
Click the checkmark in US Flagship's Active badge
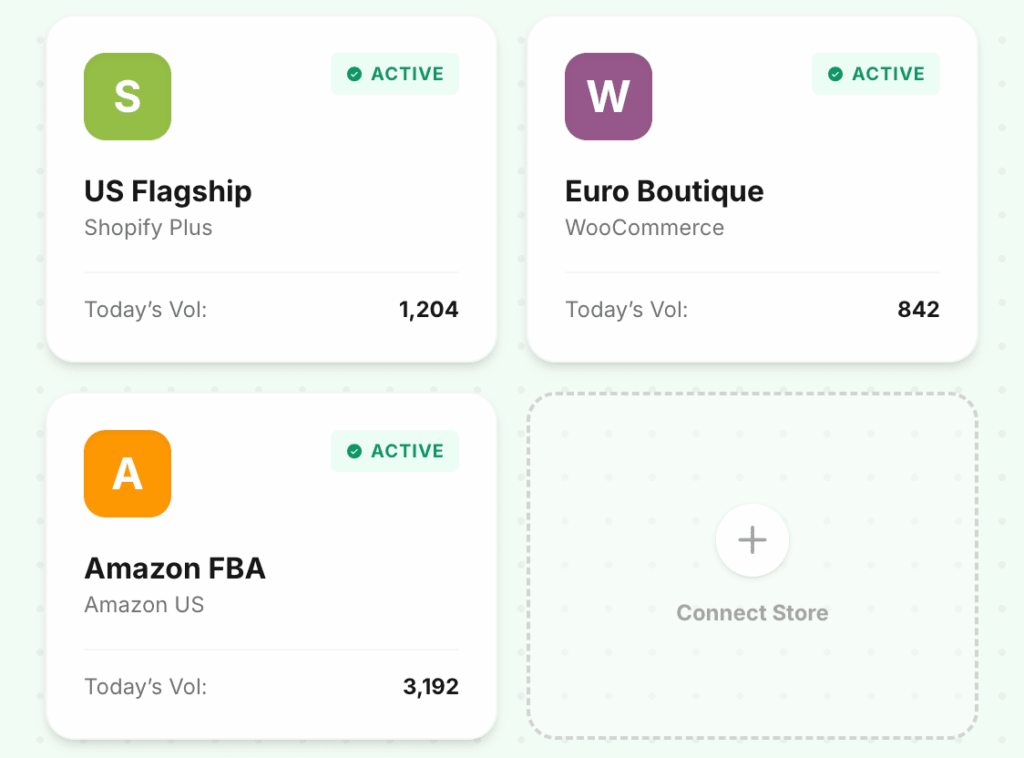[354, 74]
